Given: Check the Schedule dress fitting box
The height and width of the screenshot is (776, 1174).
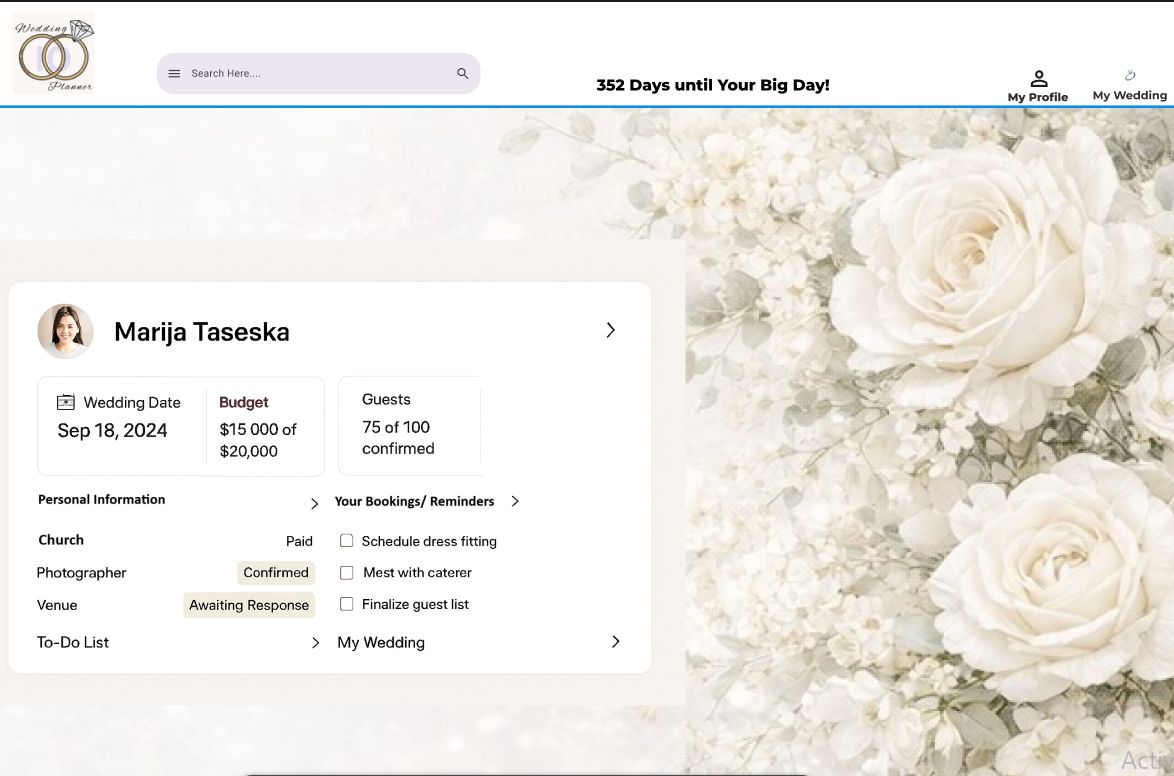Looking at the screenshot, I should (347, 541).
